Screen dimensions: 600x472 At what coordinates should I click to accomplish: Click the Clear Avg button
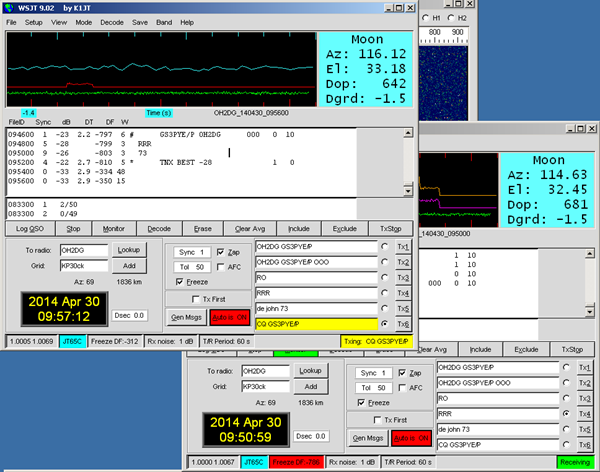click(x=250, y=229)
